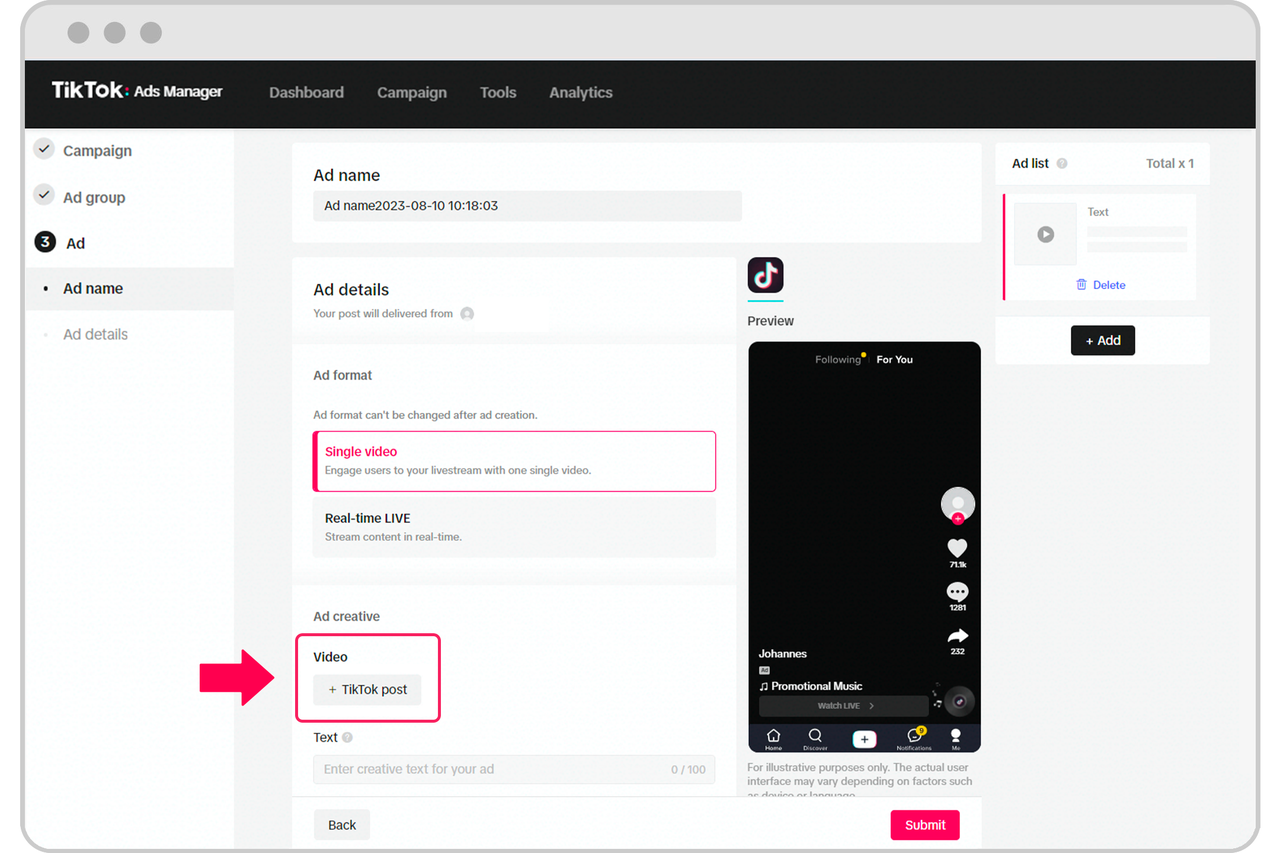The width and height of the screenshot is (1280, 853).
Task: Go to the Campaign step in sidebar
Action: tap(97, 151)
